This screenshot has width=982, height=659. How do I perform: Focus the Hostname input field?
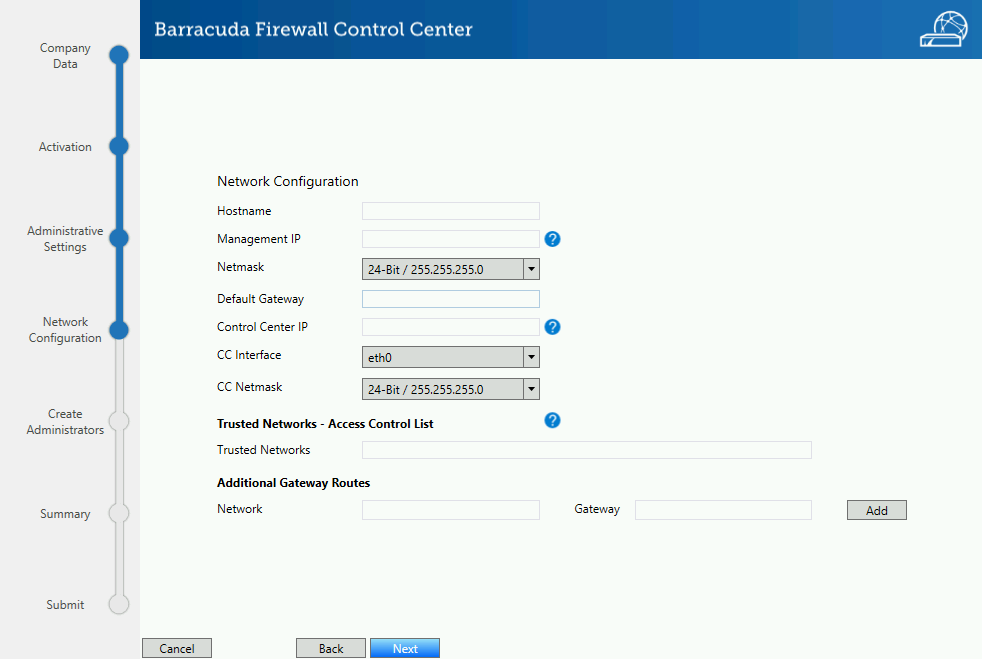[x=451, y=211]
